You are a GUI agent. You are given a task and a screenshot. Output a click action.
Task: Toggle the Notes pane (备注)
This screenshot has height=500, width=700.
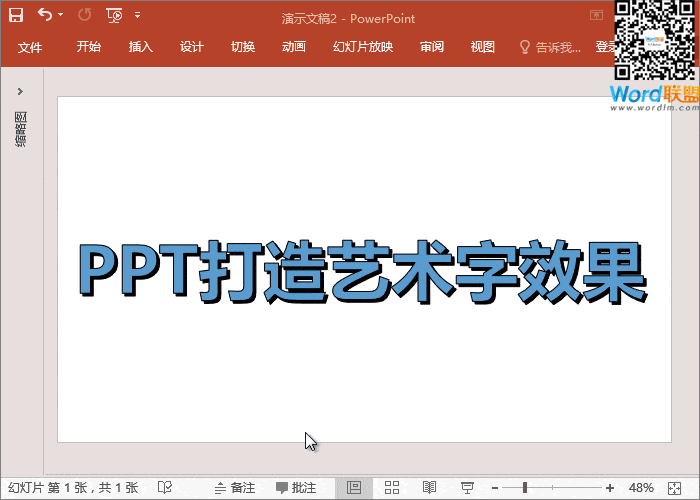[x=235, y=487]
